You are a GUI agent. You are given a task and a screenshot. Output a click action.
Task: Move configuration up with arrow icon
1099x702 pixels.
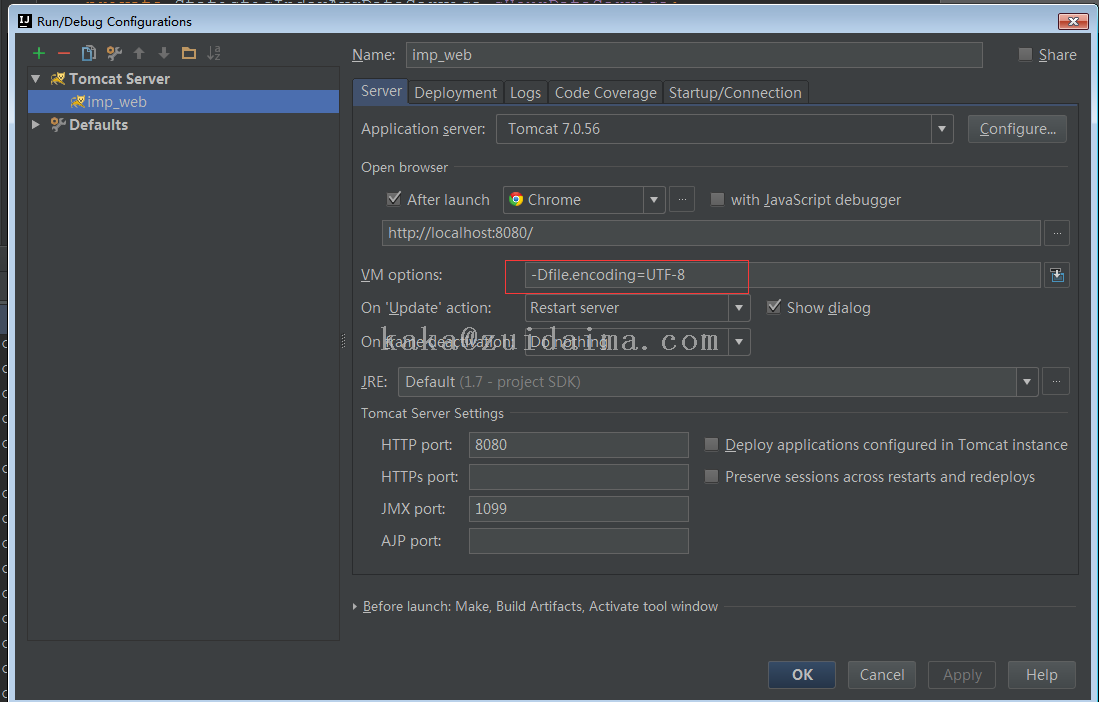click(139, 53)
